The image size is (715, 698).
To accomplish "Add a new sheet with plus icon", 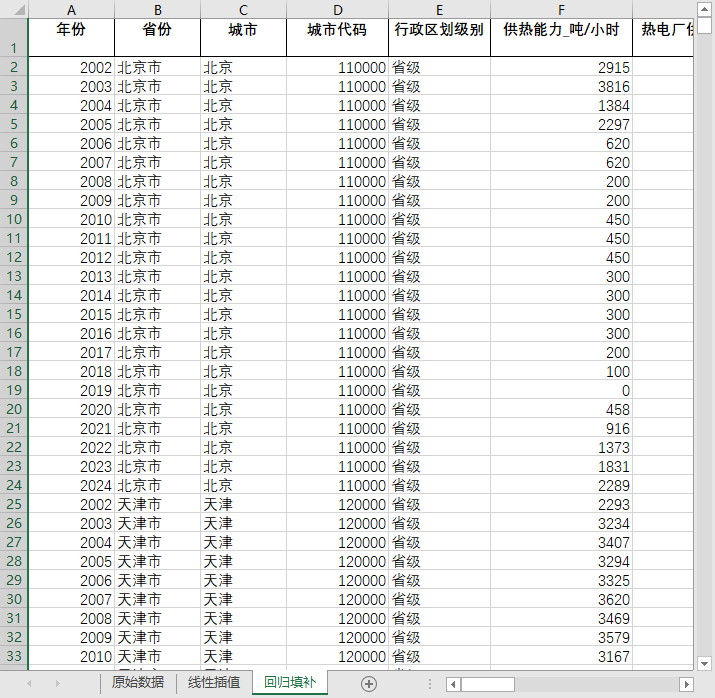I will tap(368, 683).
